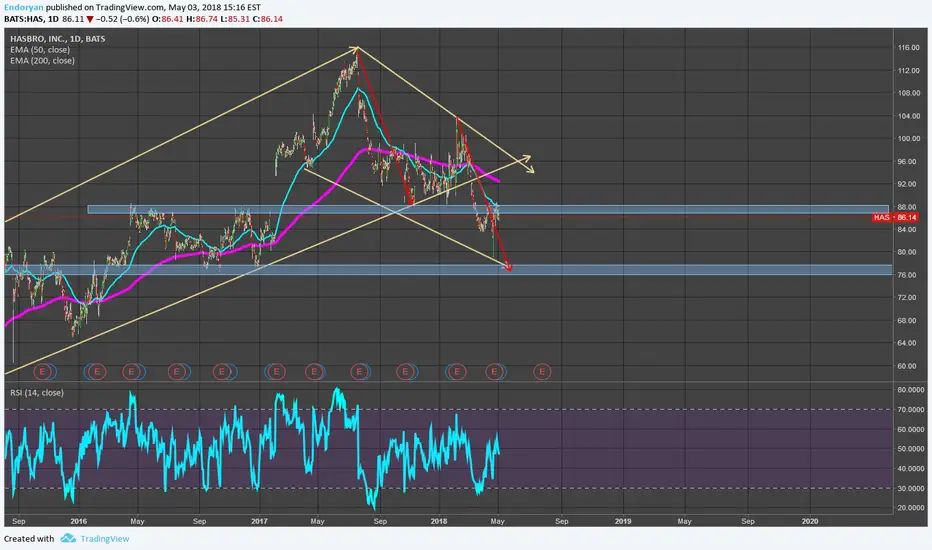This screenshot has width=932, height=550.
Task: Click the 92.00 price axis label
Action: 909,184
